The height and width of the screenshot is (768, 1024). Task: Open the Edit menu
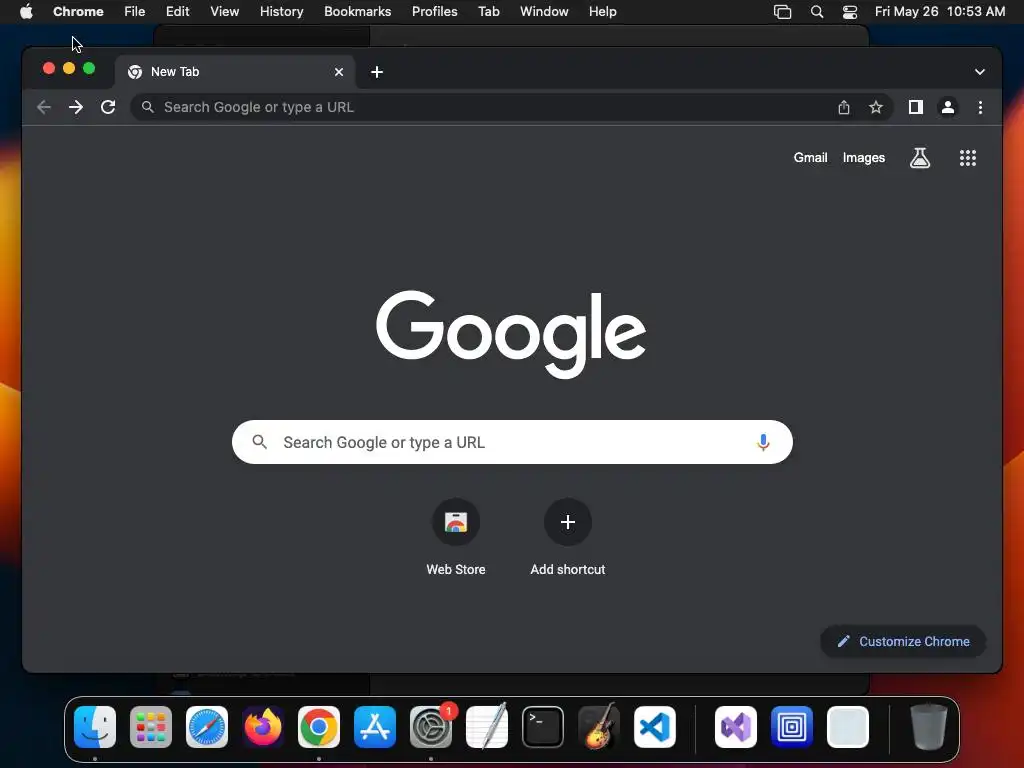(177, 11)
